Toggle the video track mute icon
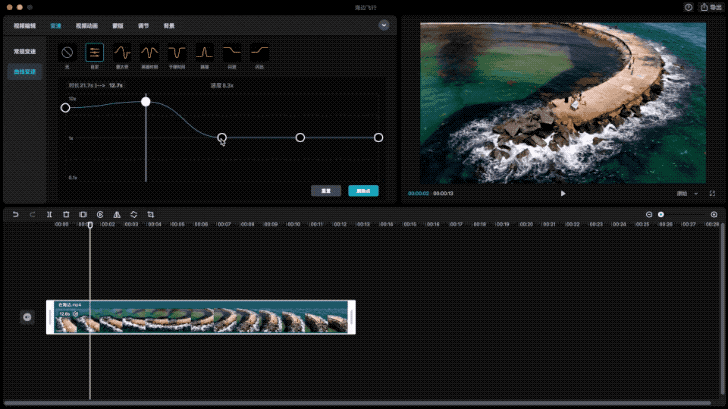This screenshot has width=728, height=409. click(27, 317)
